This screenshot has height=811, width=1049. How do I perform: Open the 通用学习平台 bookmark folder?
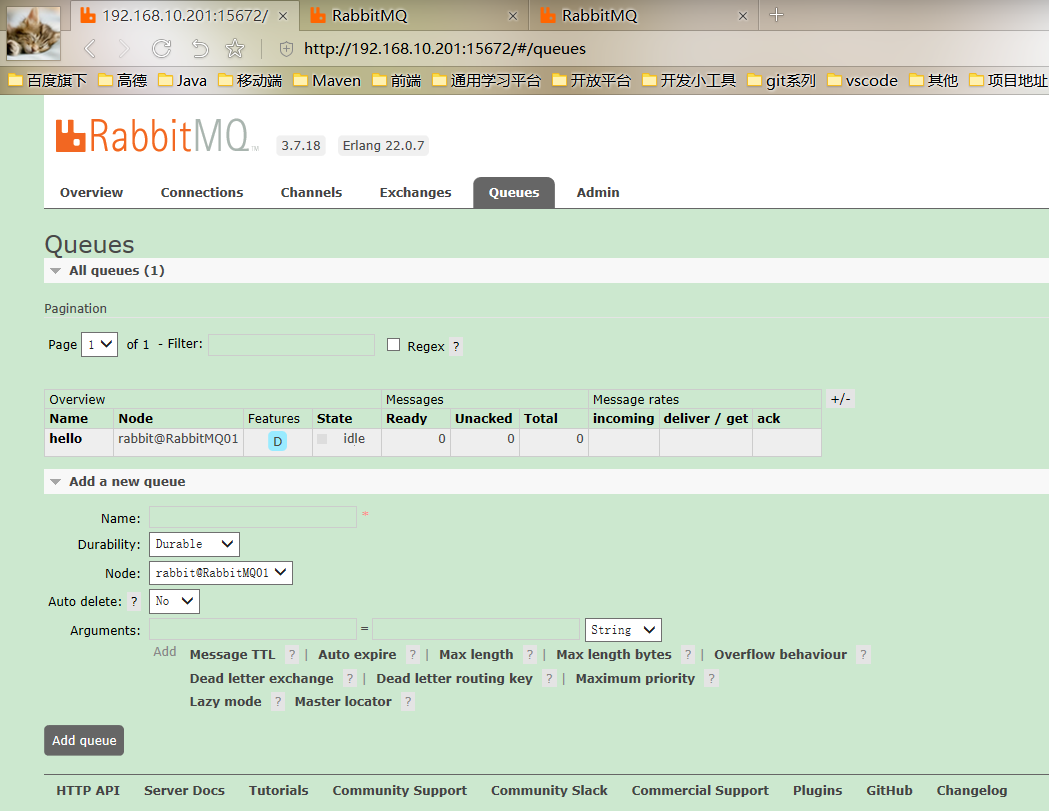[x=486, y=81]
